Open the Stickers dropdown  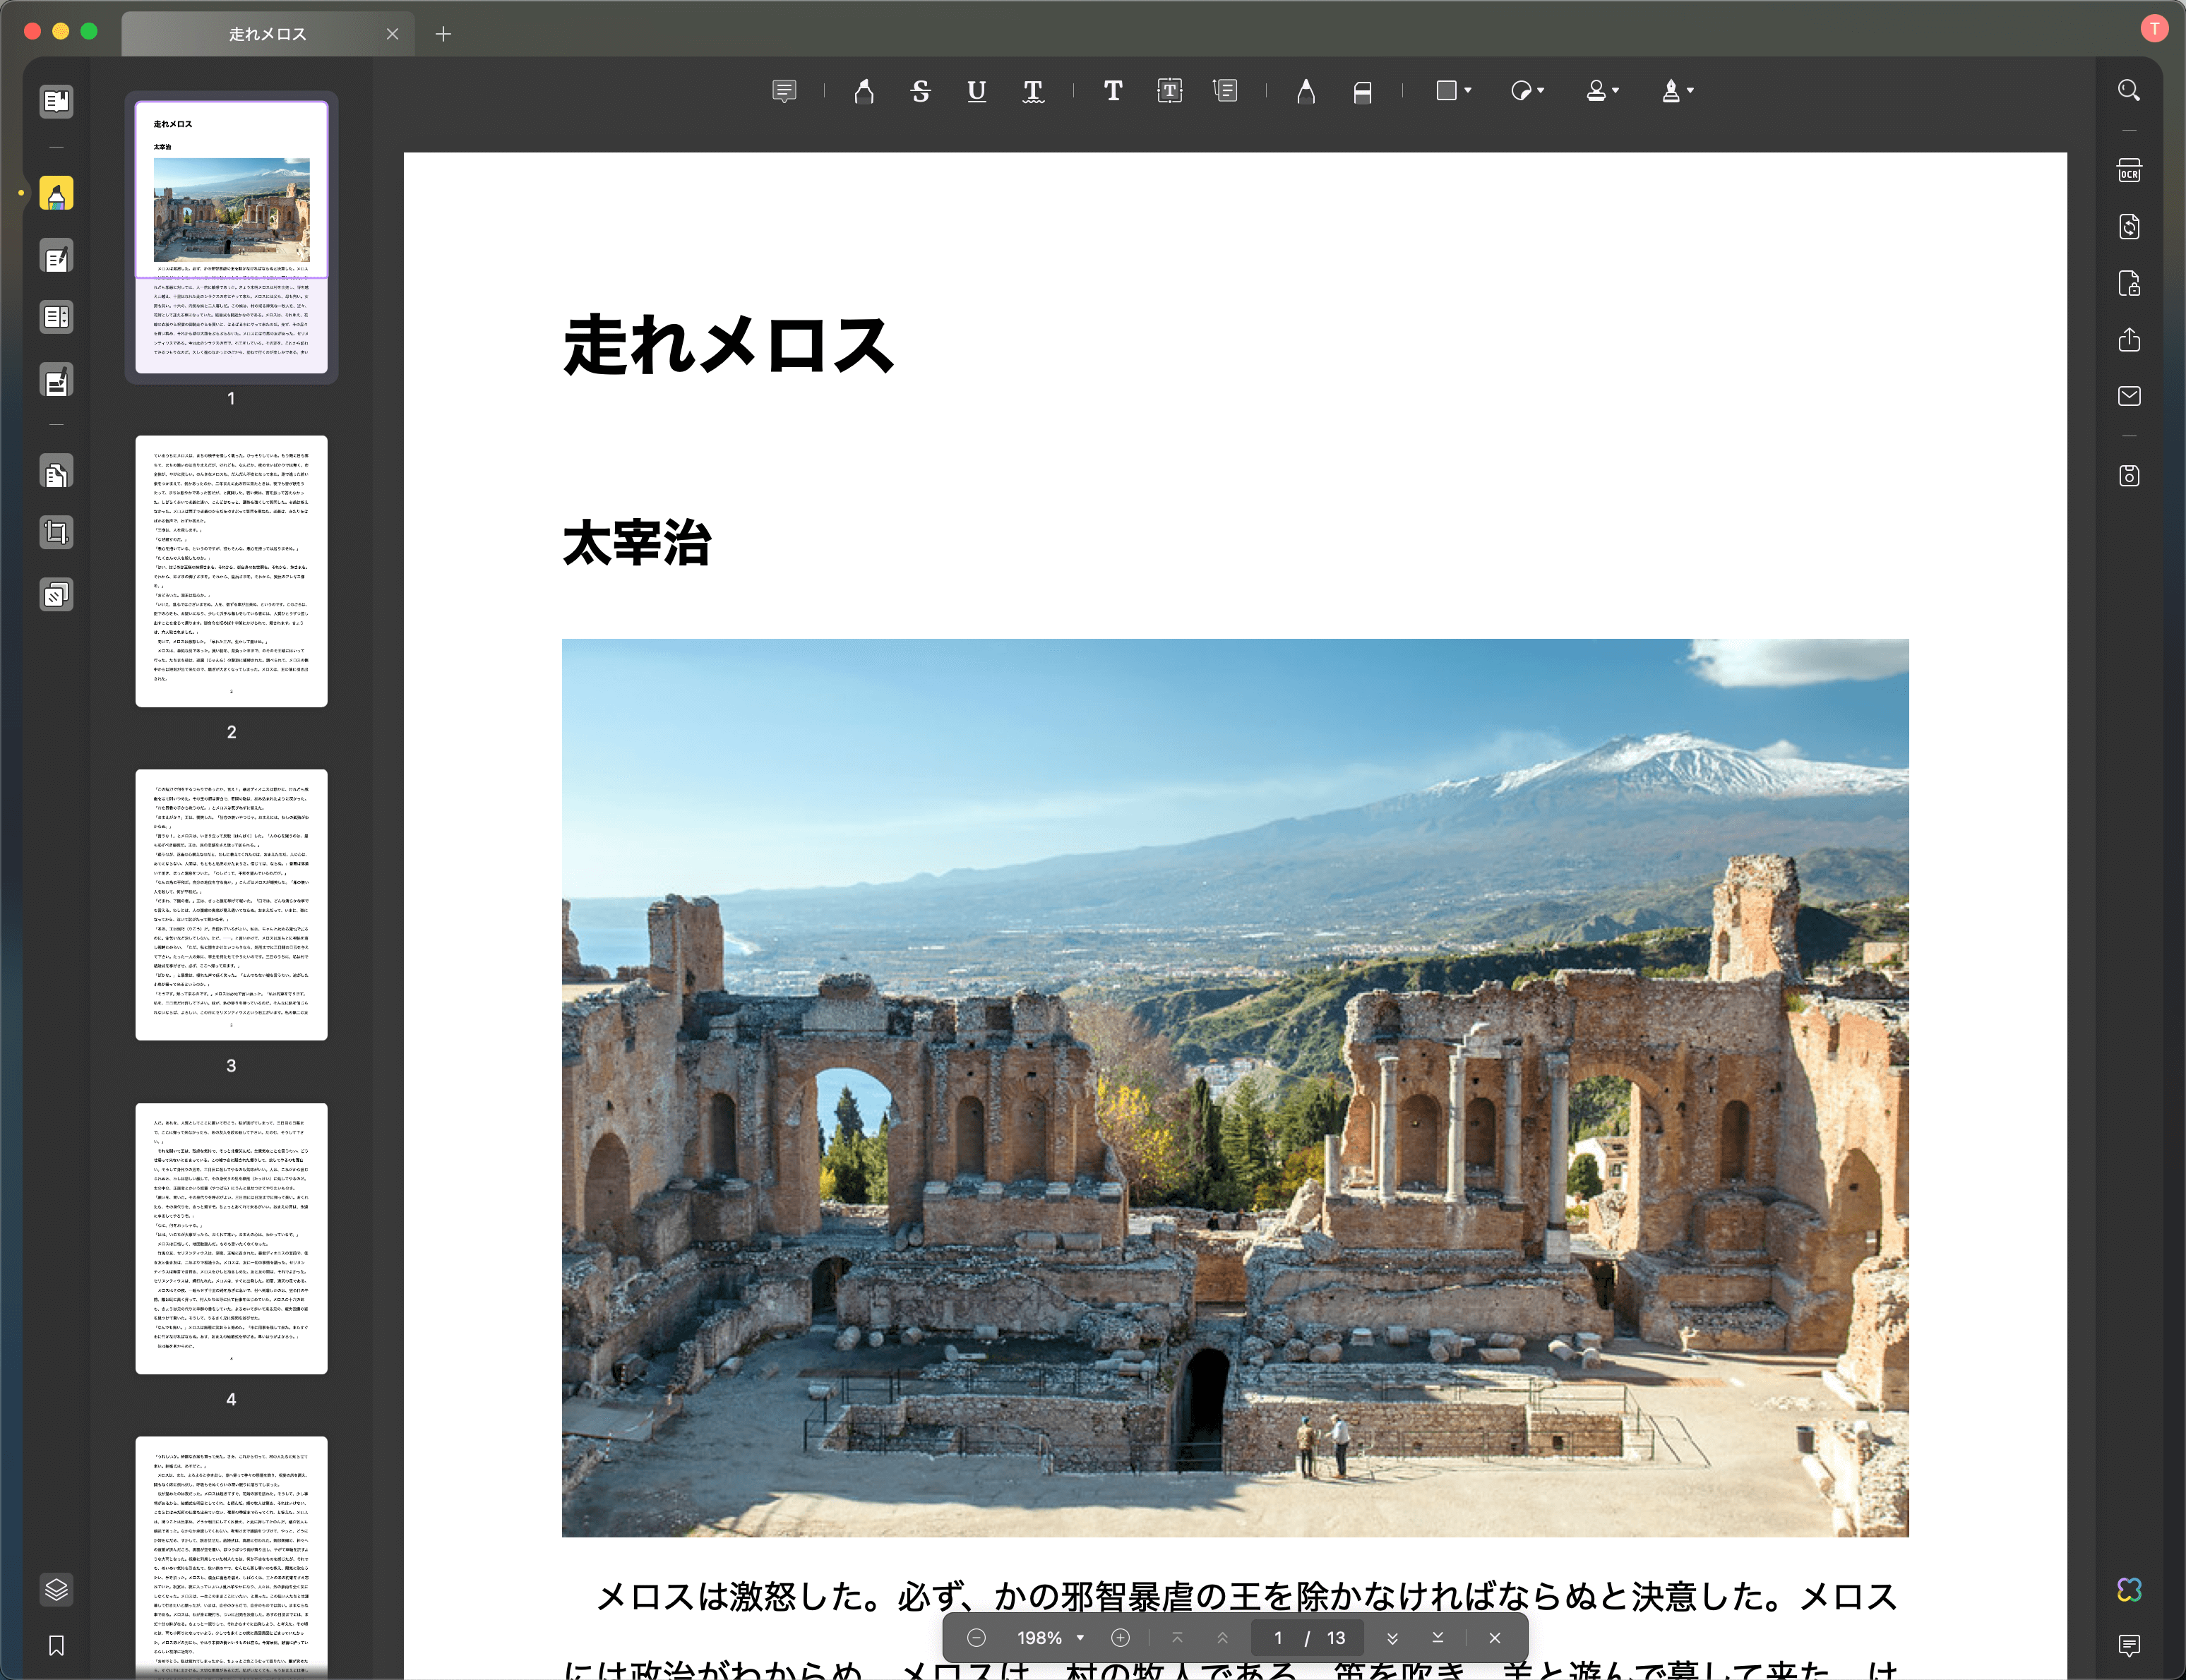[x=1527, y=91]
